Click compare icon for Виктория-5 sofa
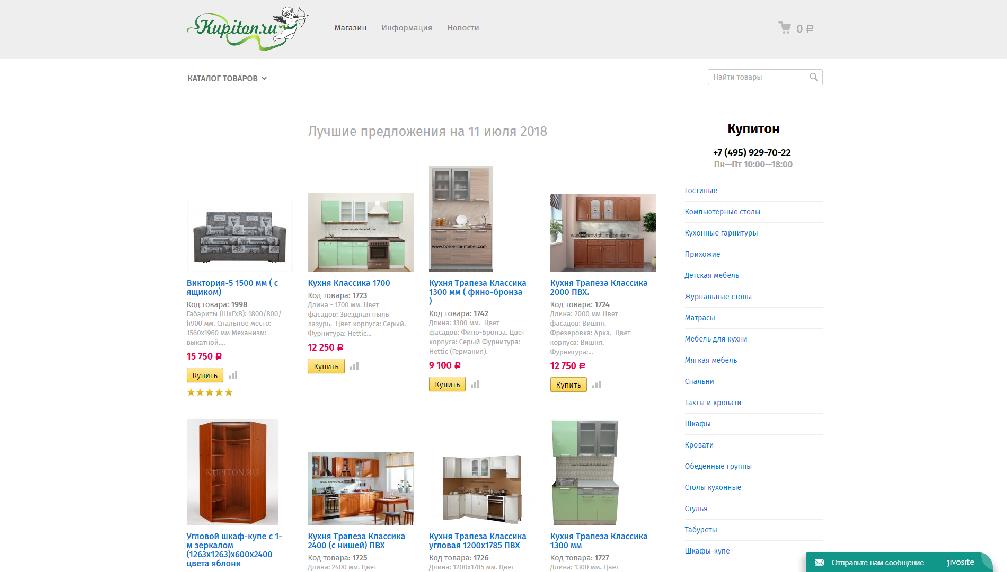 point(233,376)
